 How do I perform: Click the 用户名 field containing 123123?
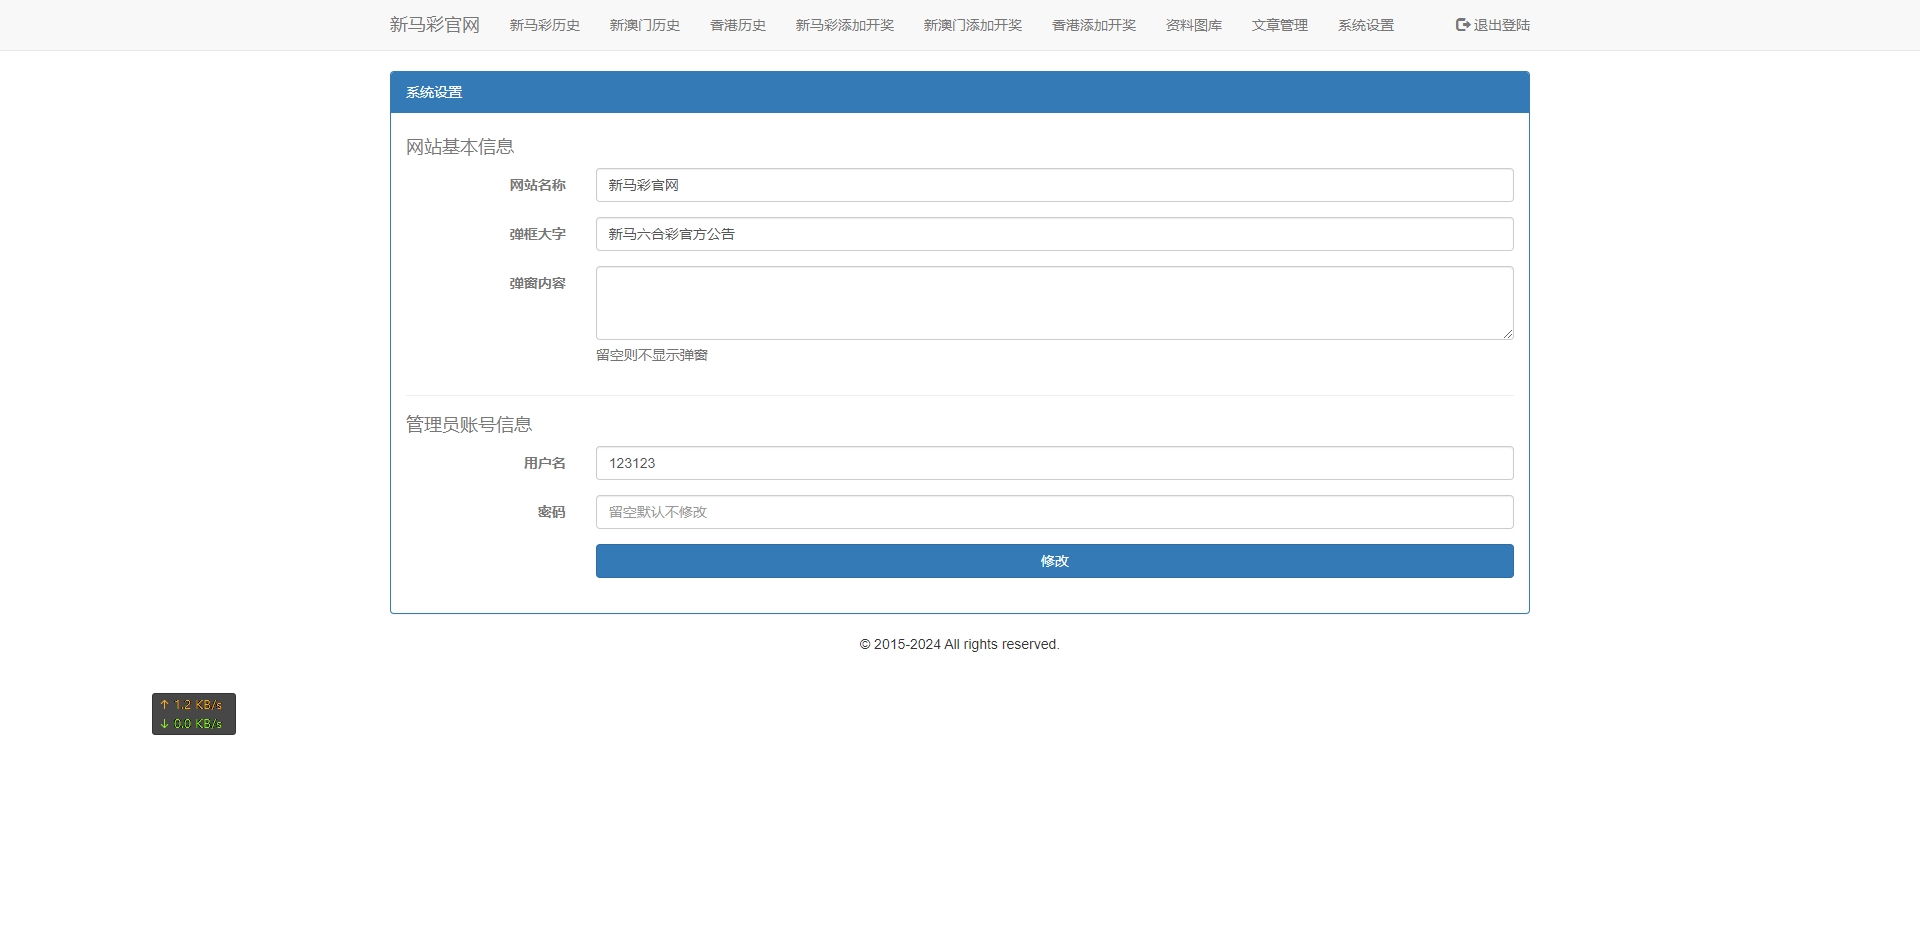click(x=1054, y=463)
